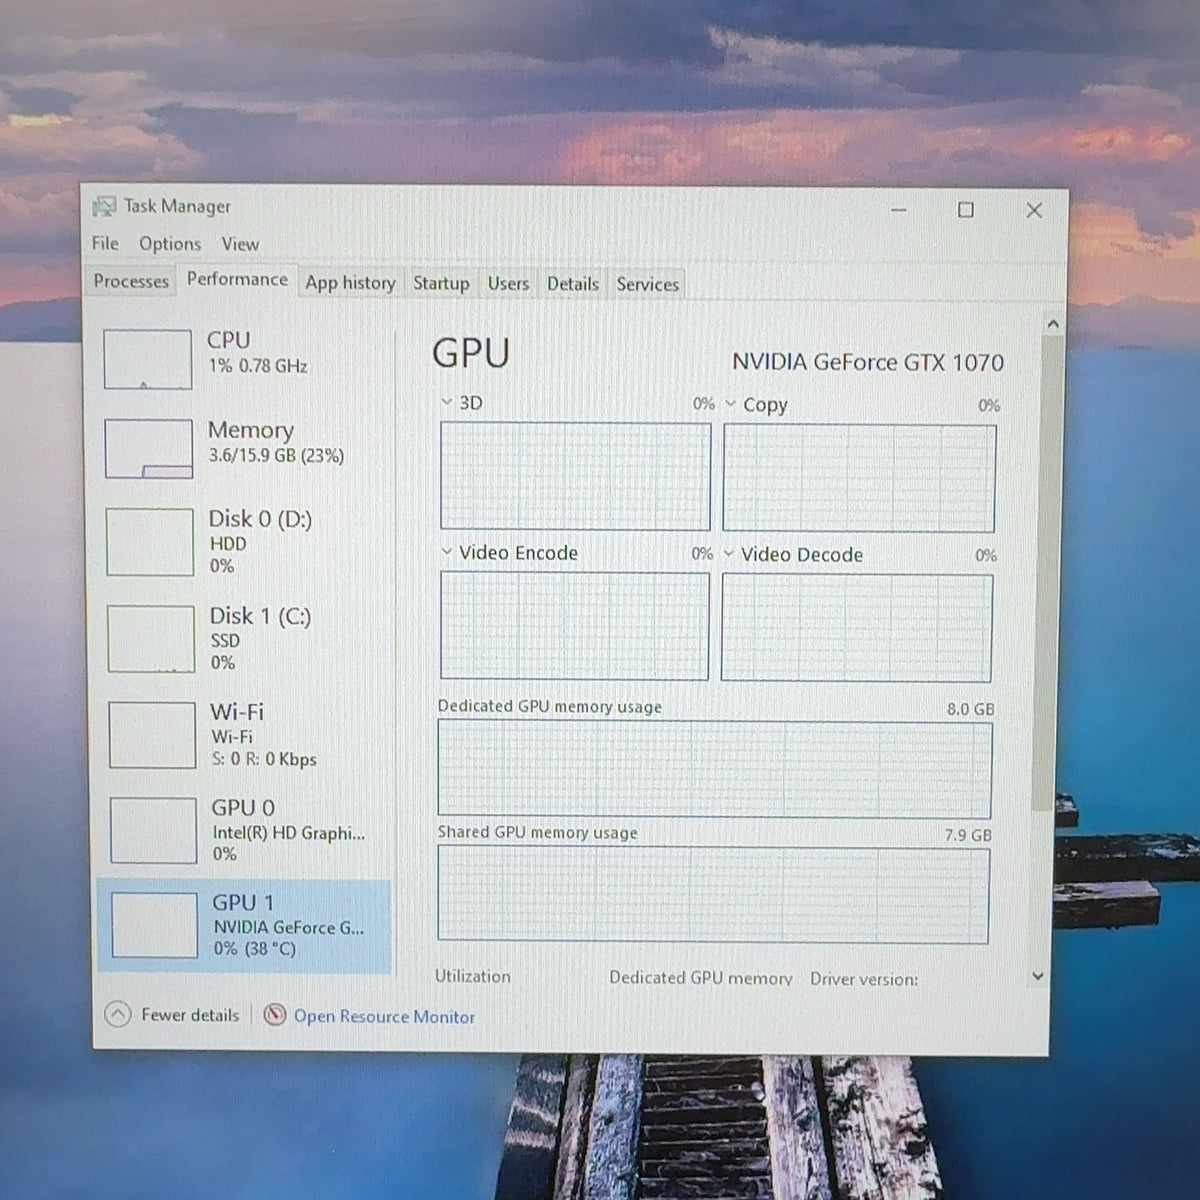Select the GPU 1 NVIDIA graph thumbnail
Screen dimensions: 1200x1200
155,925
